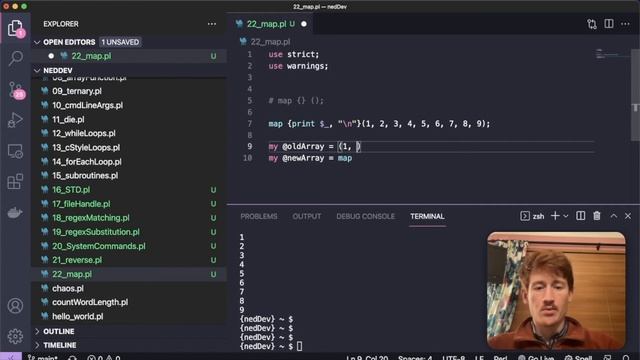
Task: Click the synchronize changes status icon
Action: coord(73,358)
